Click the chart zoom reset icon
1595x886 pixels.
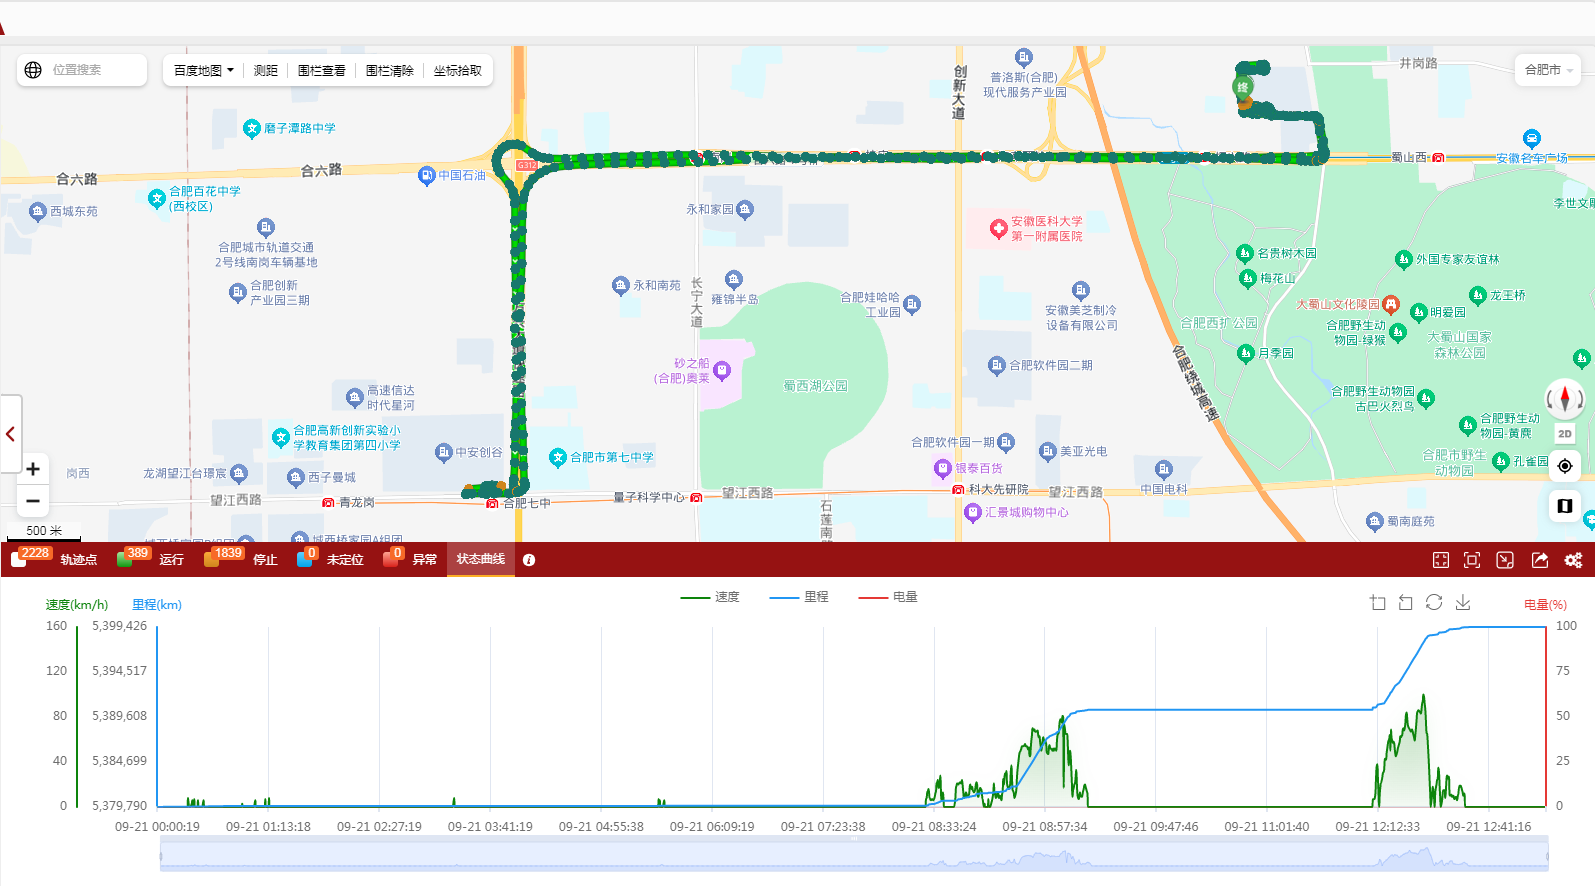(1406, 602)
